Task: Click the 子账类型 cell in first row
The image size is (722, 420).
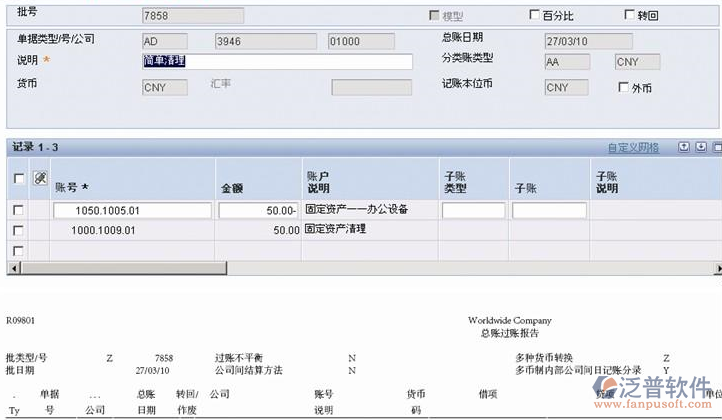Action: (x=473, y=210)
